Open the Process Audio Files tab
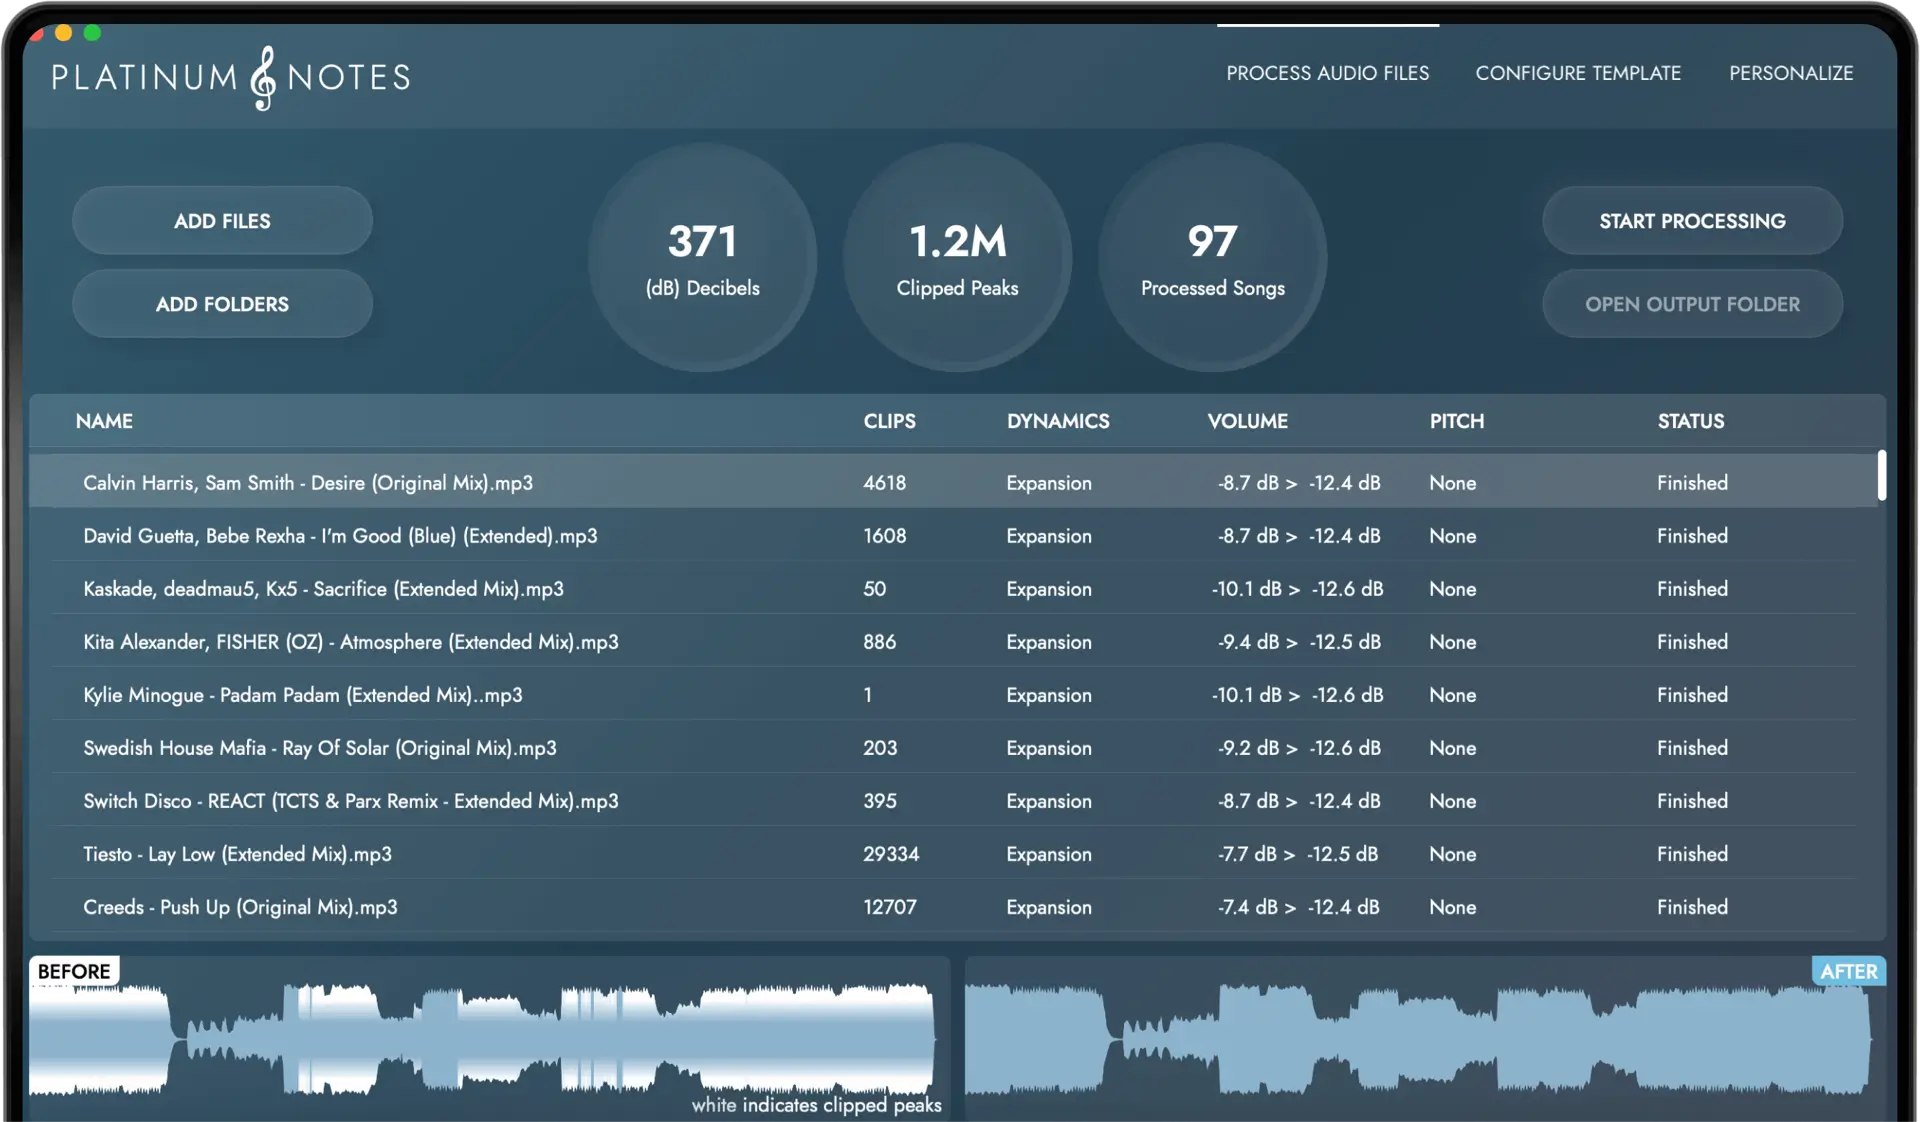This screenshot has height=1122, width=1920. point(1327,73)
